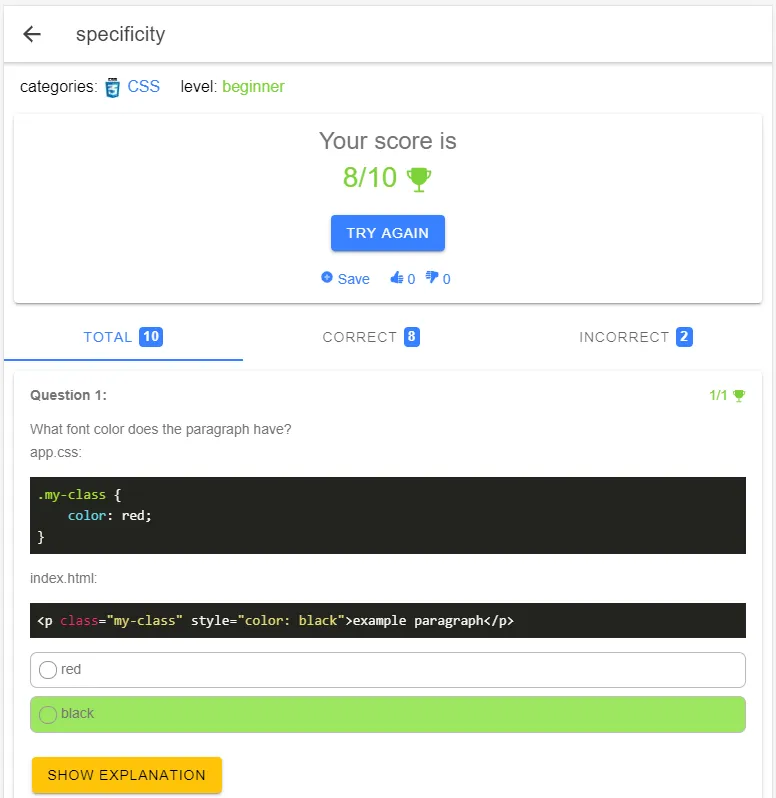Click the app.css: label
Image resolution: width=776 pixels, height=798 pixels.
(56, 452)
